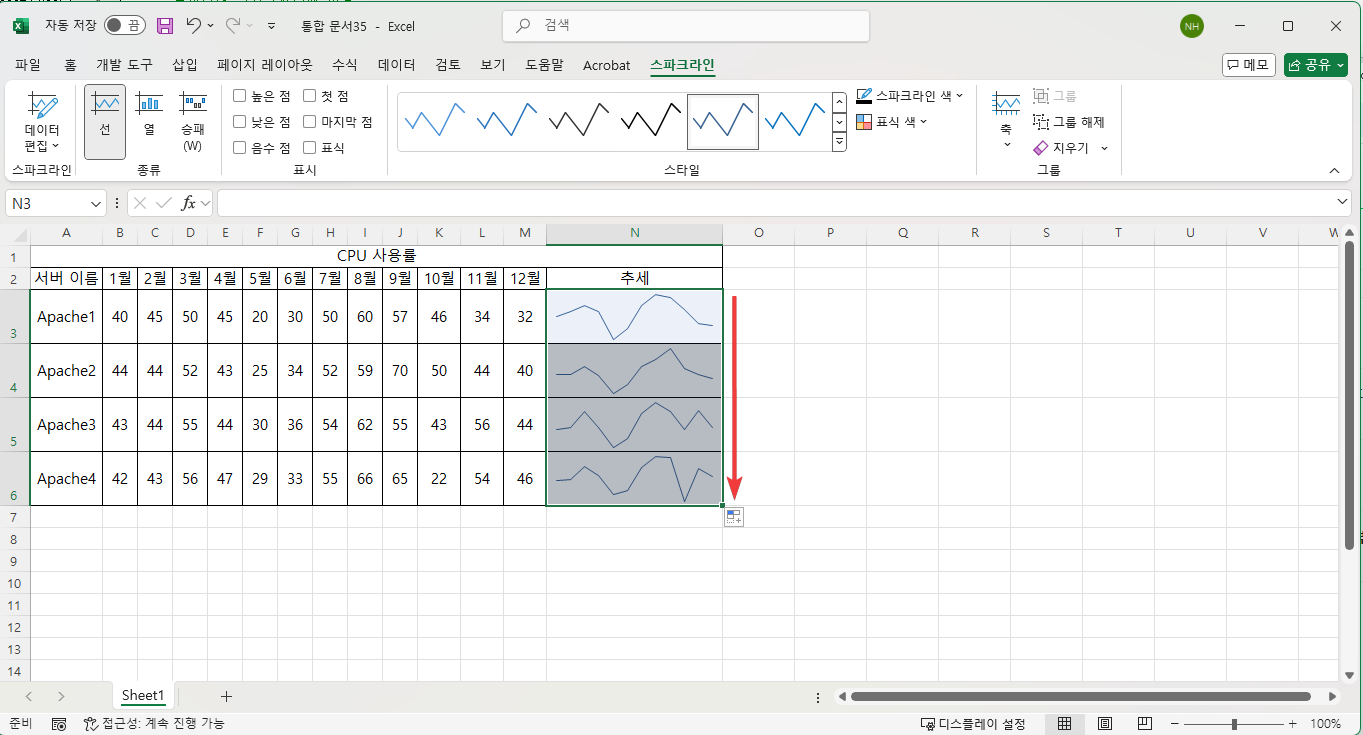The width and height of the screenshot is (1363, 735).
Task: Click the Undo icon
Action: tap(194, 26)
